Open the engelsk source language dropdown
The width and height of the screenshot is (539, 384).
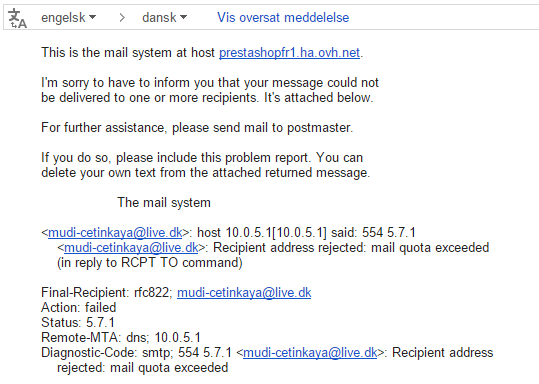[68, 17]
